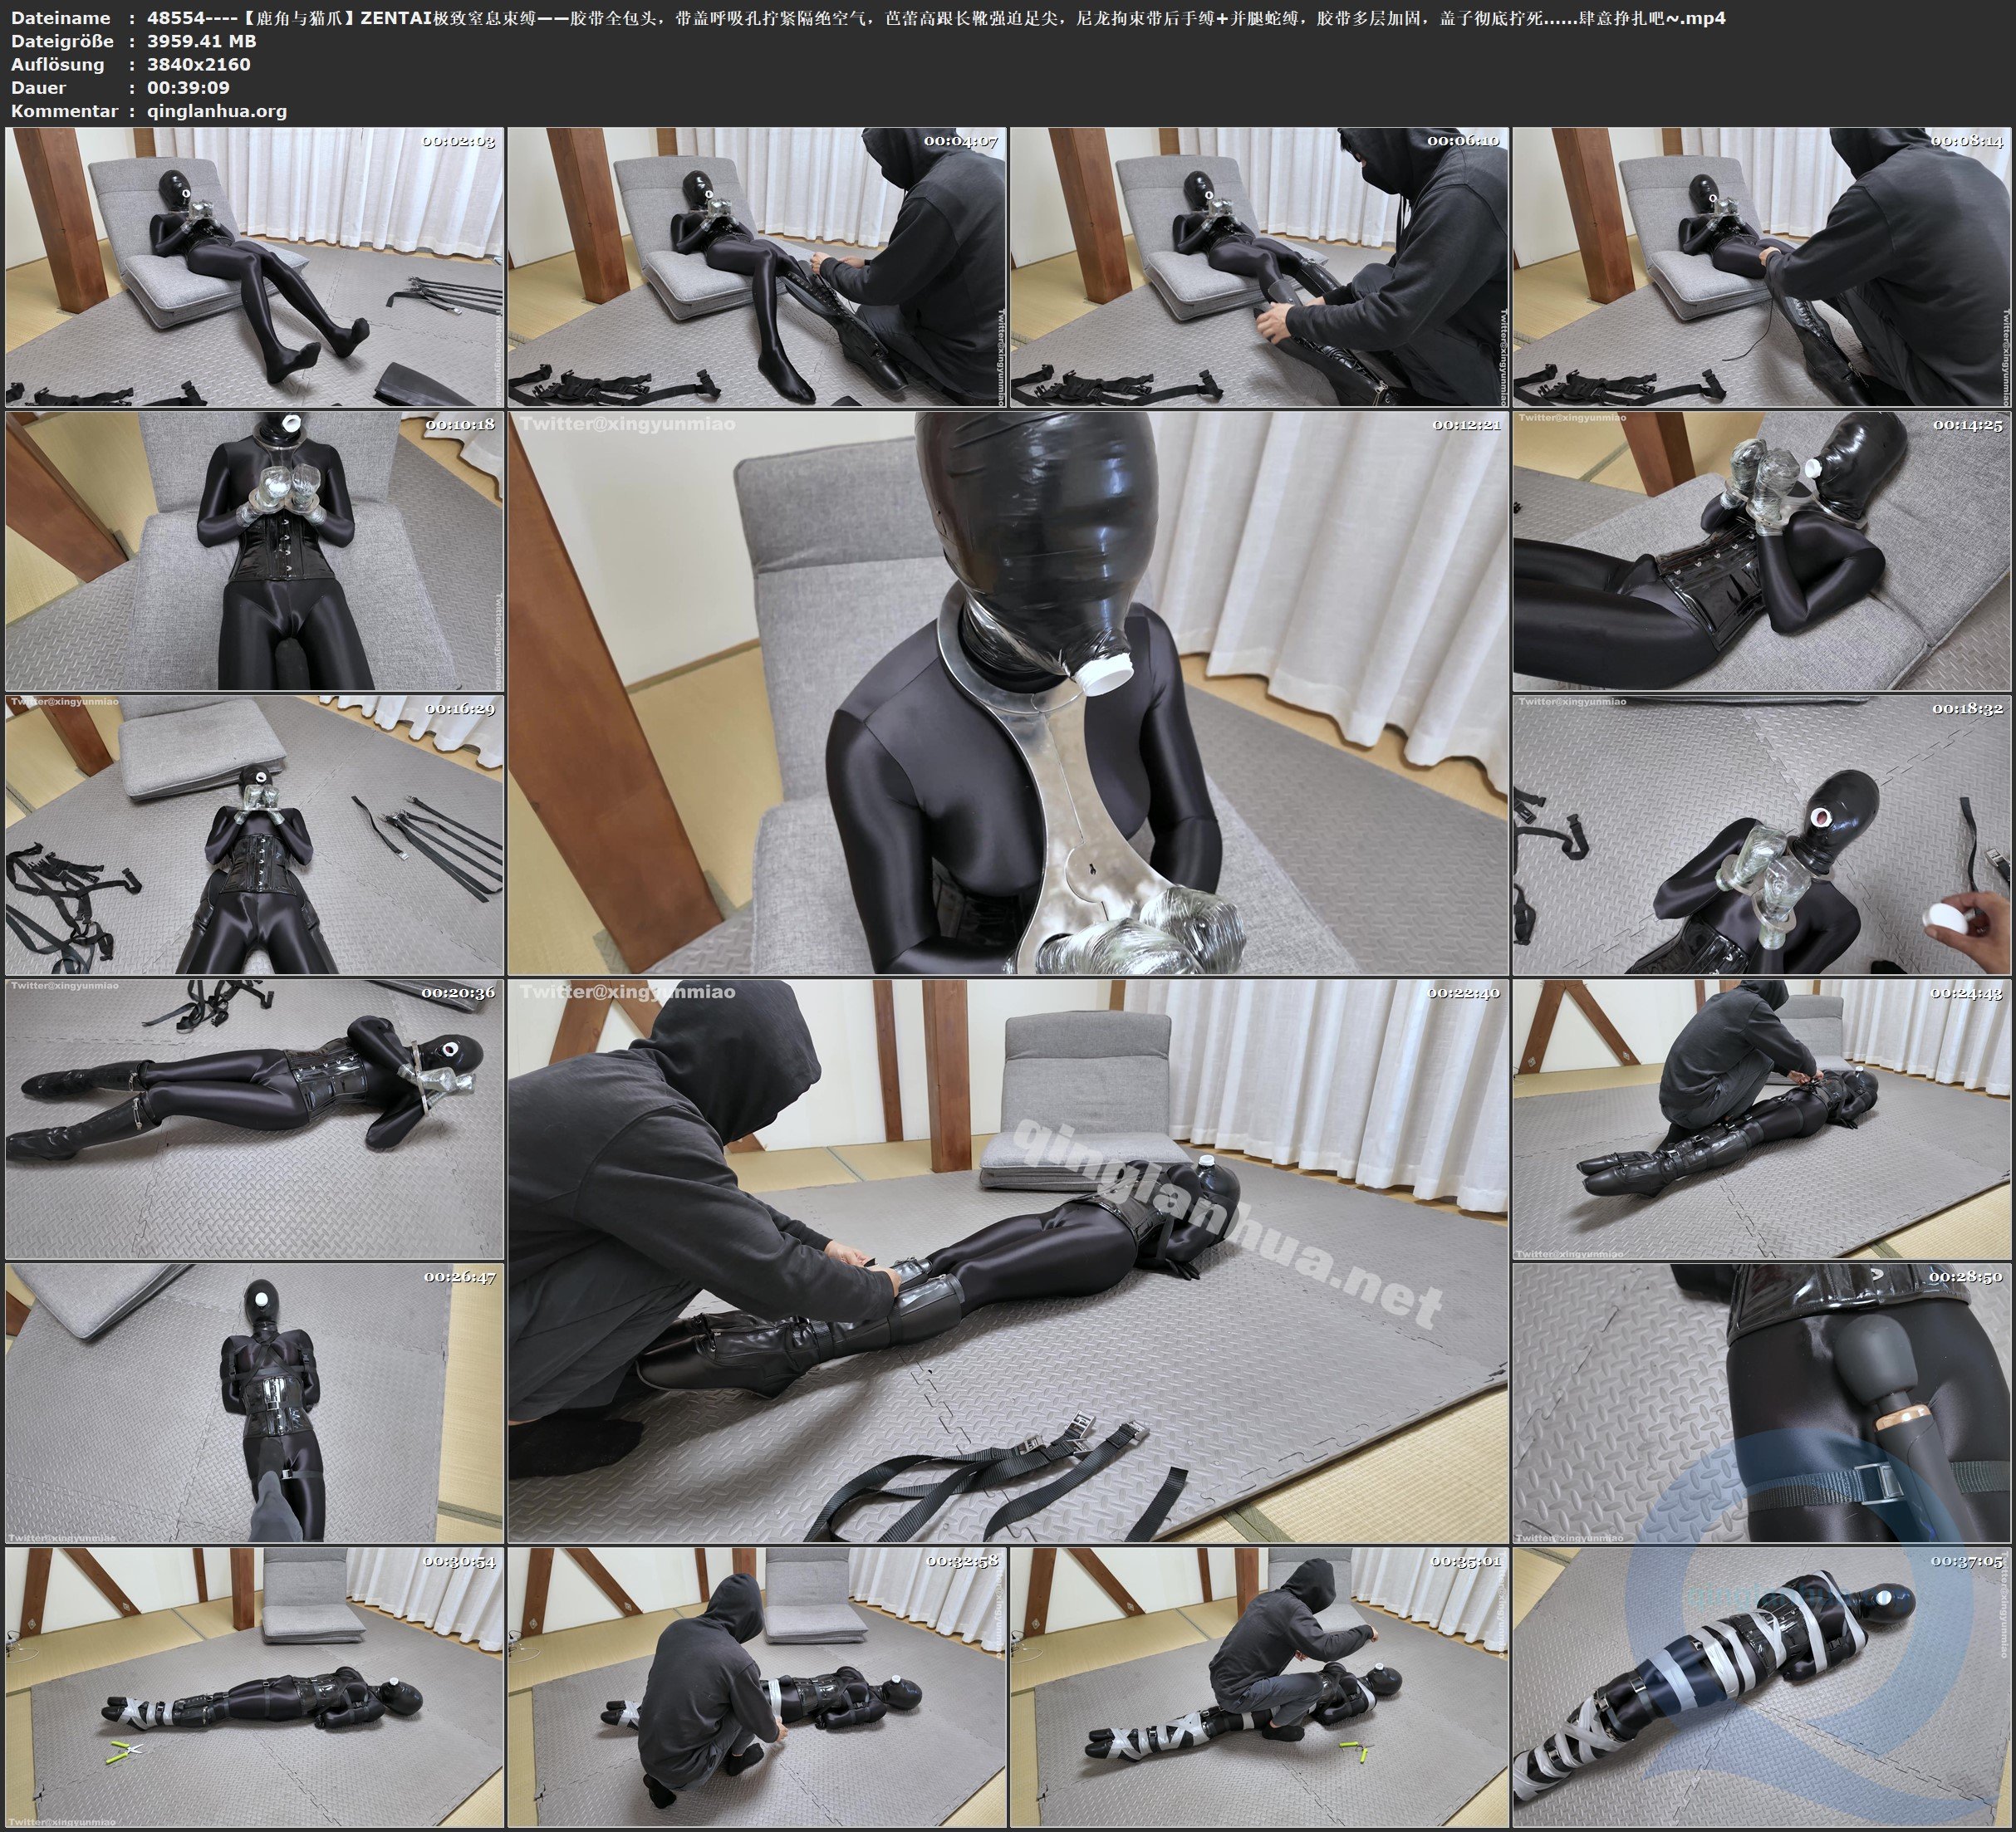Click the thumbnail marked 00:14:25
2016x1832 pixels.
(x=1762, y=551)
